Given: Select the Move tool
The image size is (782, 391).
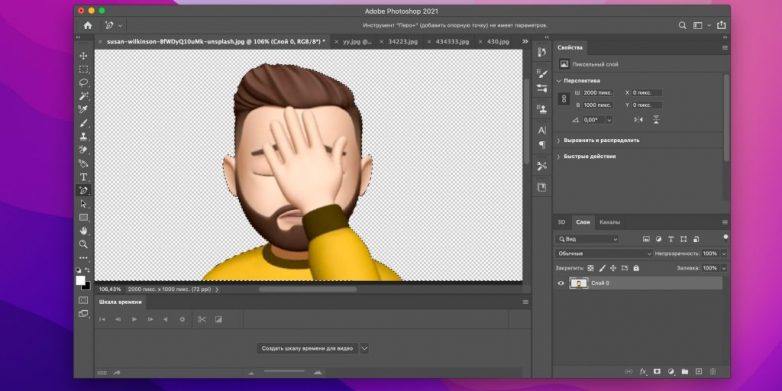Looking at the screenshot, I should 83,56.
